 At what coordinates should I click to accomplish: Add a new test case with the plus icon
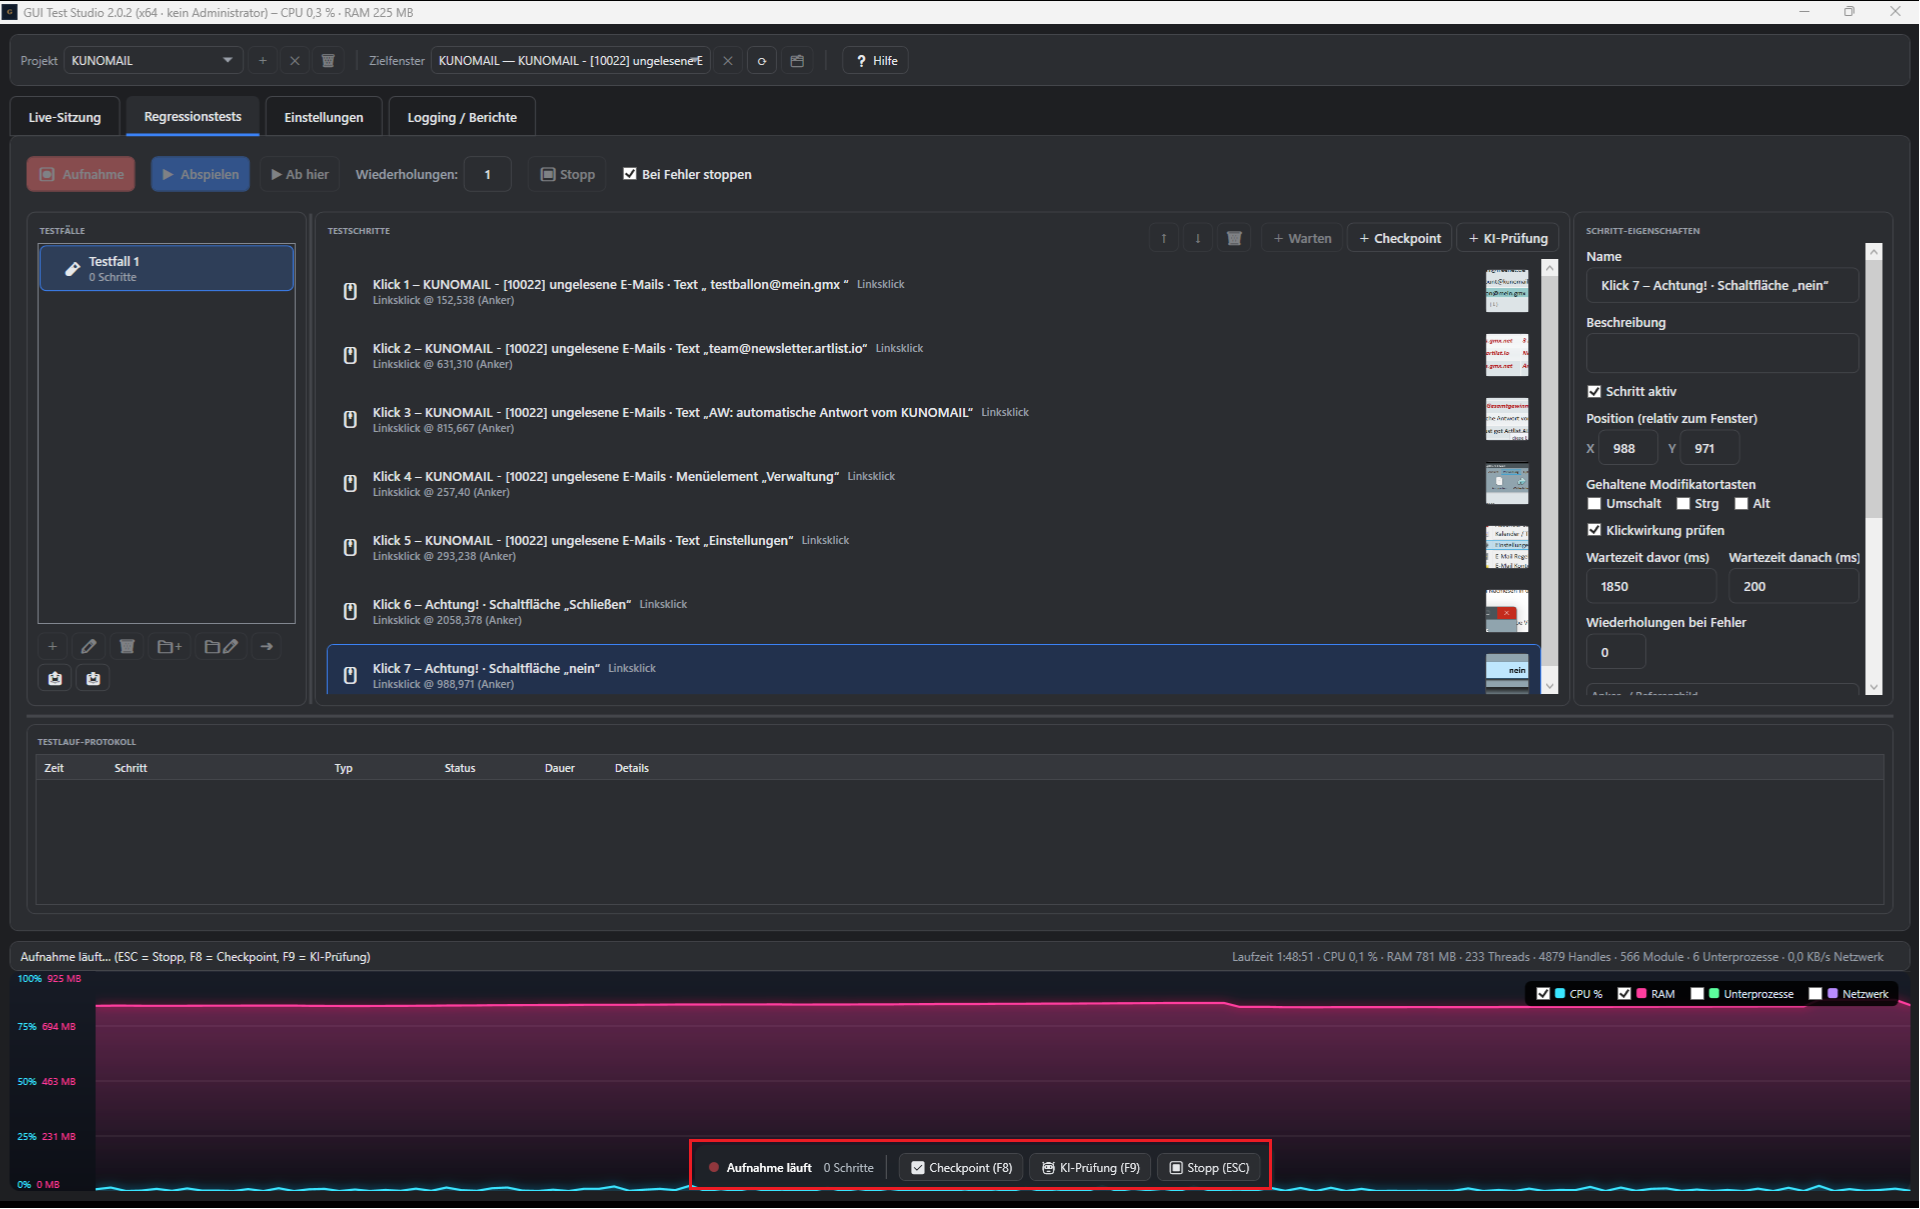tap(53, 647)
